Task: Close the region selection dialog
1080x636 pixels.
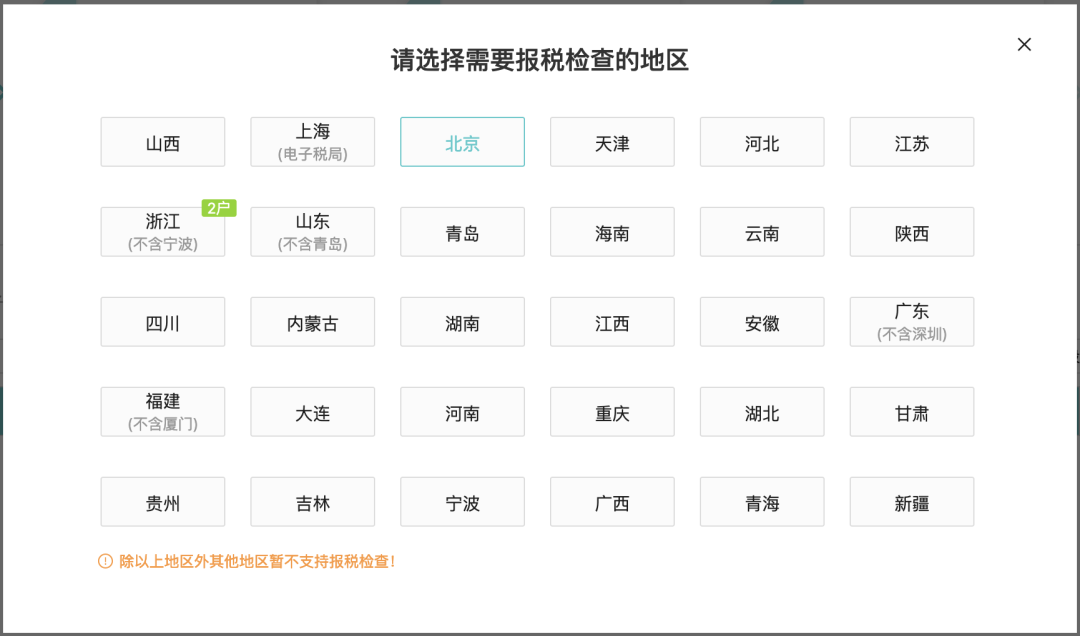Action: coord(1024,45)
